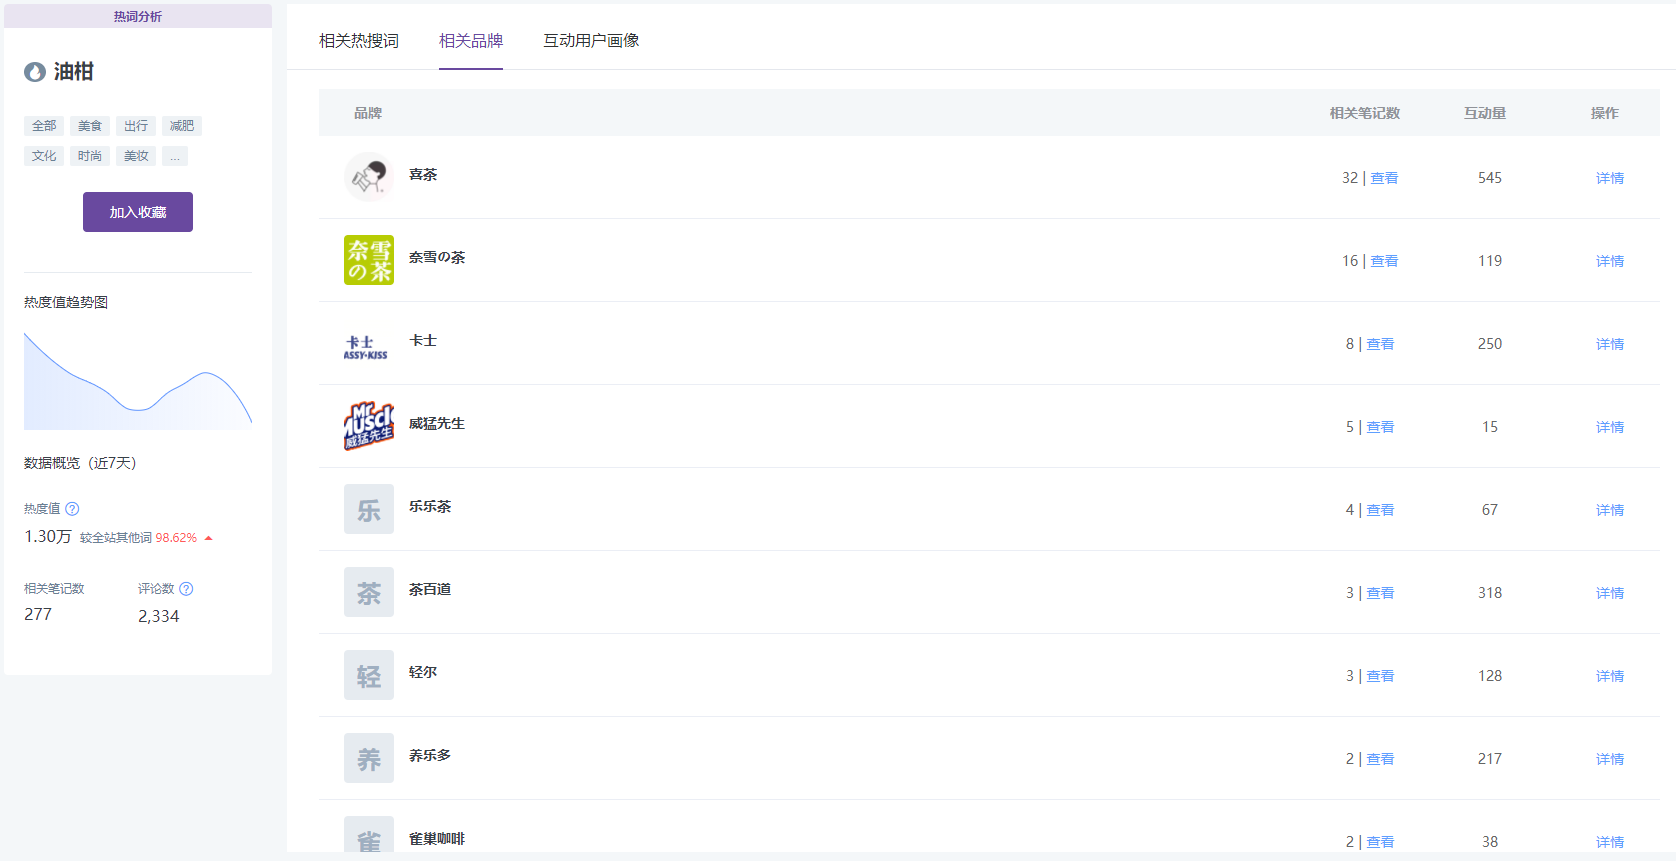
Task: Click the 乐乐茶 placeholder logo
Action: [x=369, y=509]
